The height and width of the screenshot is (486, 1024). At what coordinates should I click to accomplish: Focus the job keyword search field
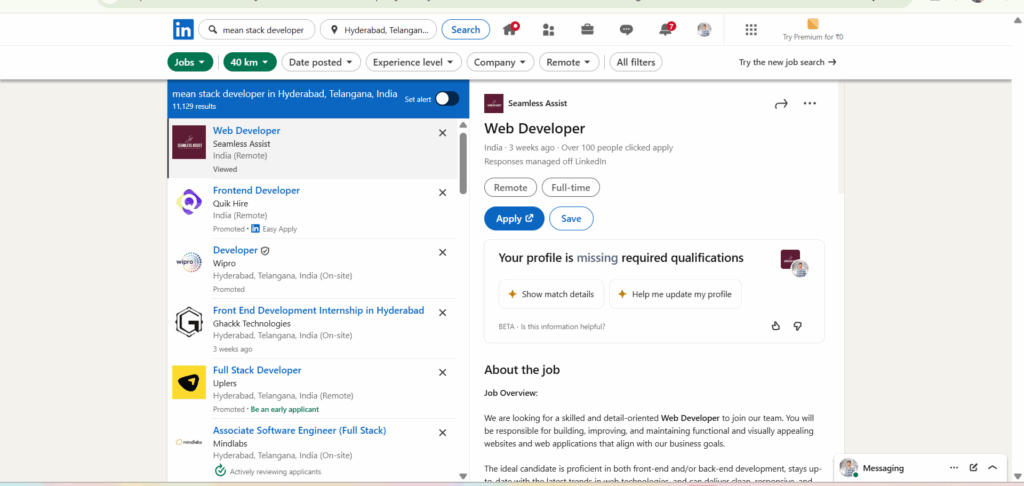pyautogui.click(x=257, y=29)
